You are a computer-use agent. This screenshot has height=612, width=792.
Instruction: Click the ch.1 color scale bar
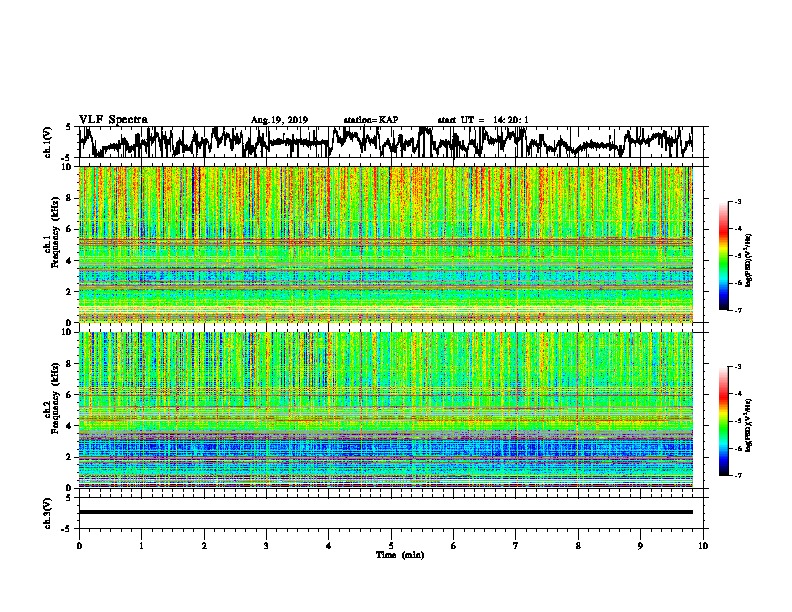pyautogui.click(x=723, y=256)
